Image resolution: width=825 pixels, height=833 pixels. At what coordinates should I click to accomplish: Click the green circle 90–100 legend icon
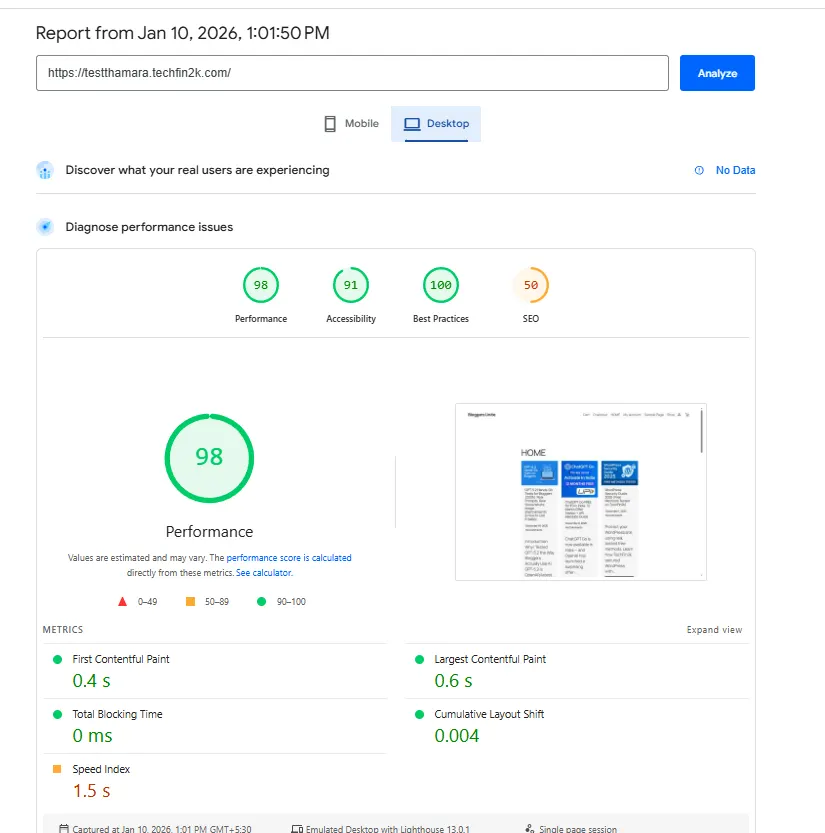[x=261, y=601]
